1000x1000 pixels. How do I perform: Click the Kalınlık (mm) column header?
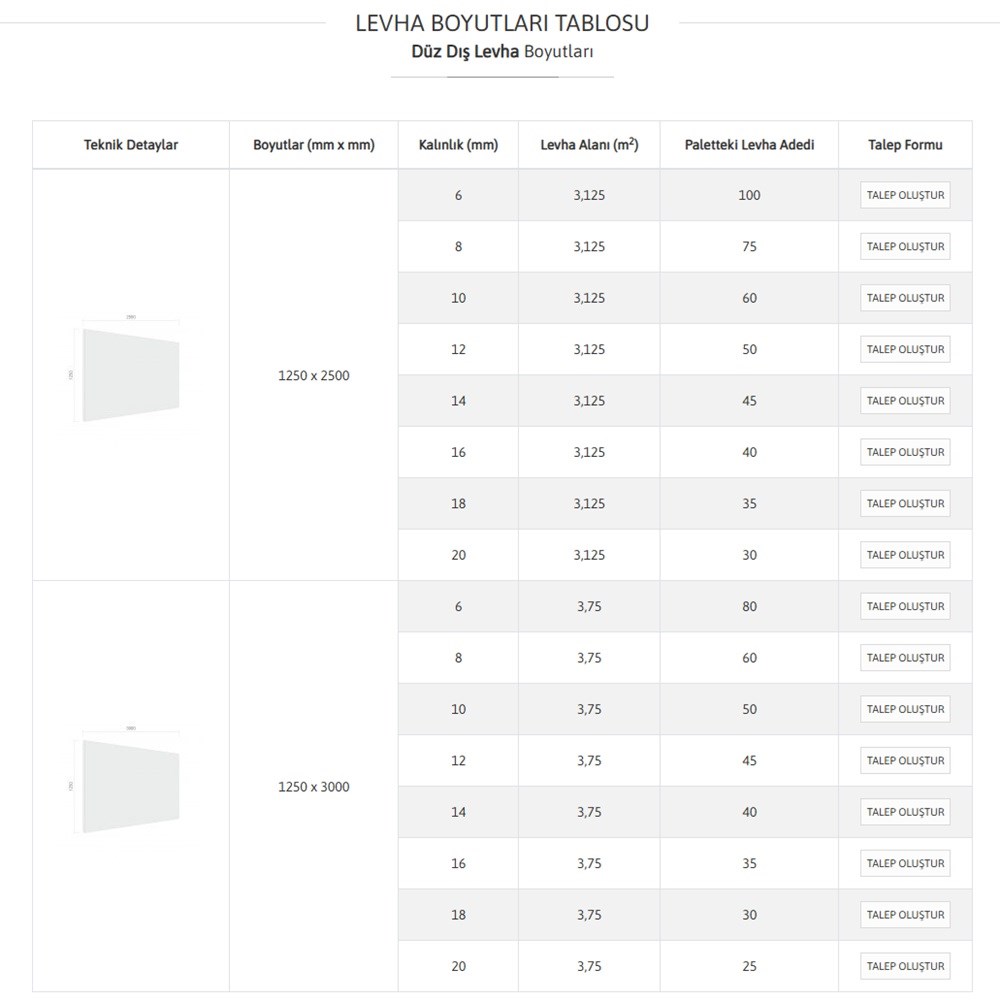pyautogui.click(x=458, y=145)
